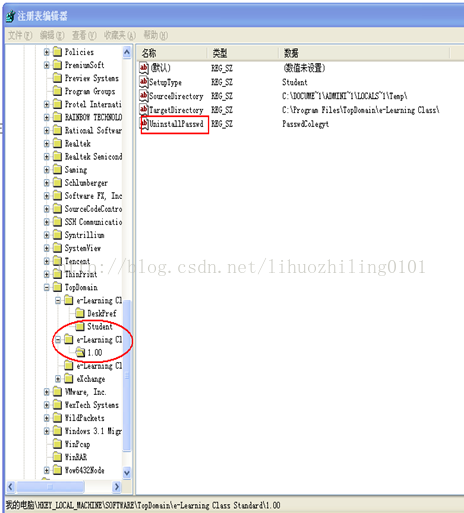Screen dimensions: 464x513
Task: Sort by the 名称 column header
Action: (172, 53)
